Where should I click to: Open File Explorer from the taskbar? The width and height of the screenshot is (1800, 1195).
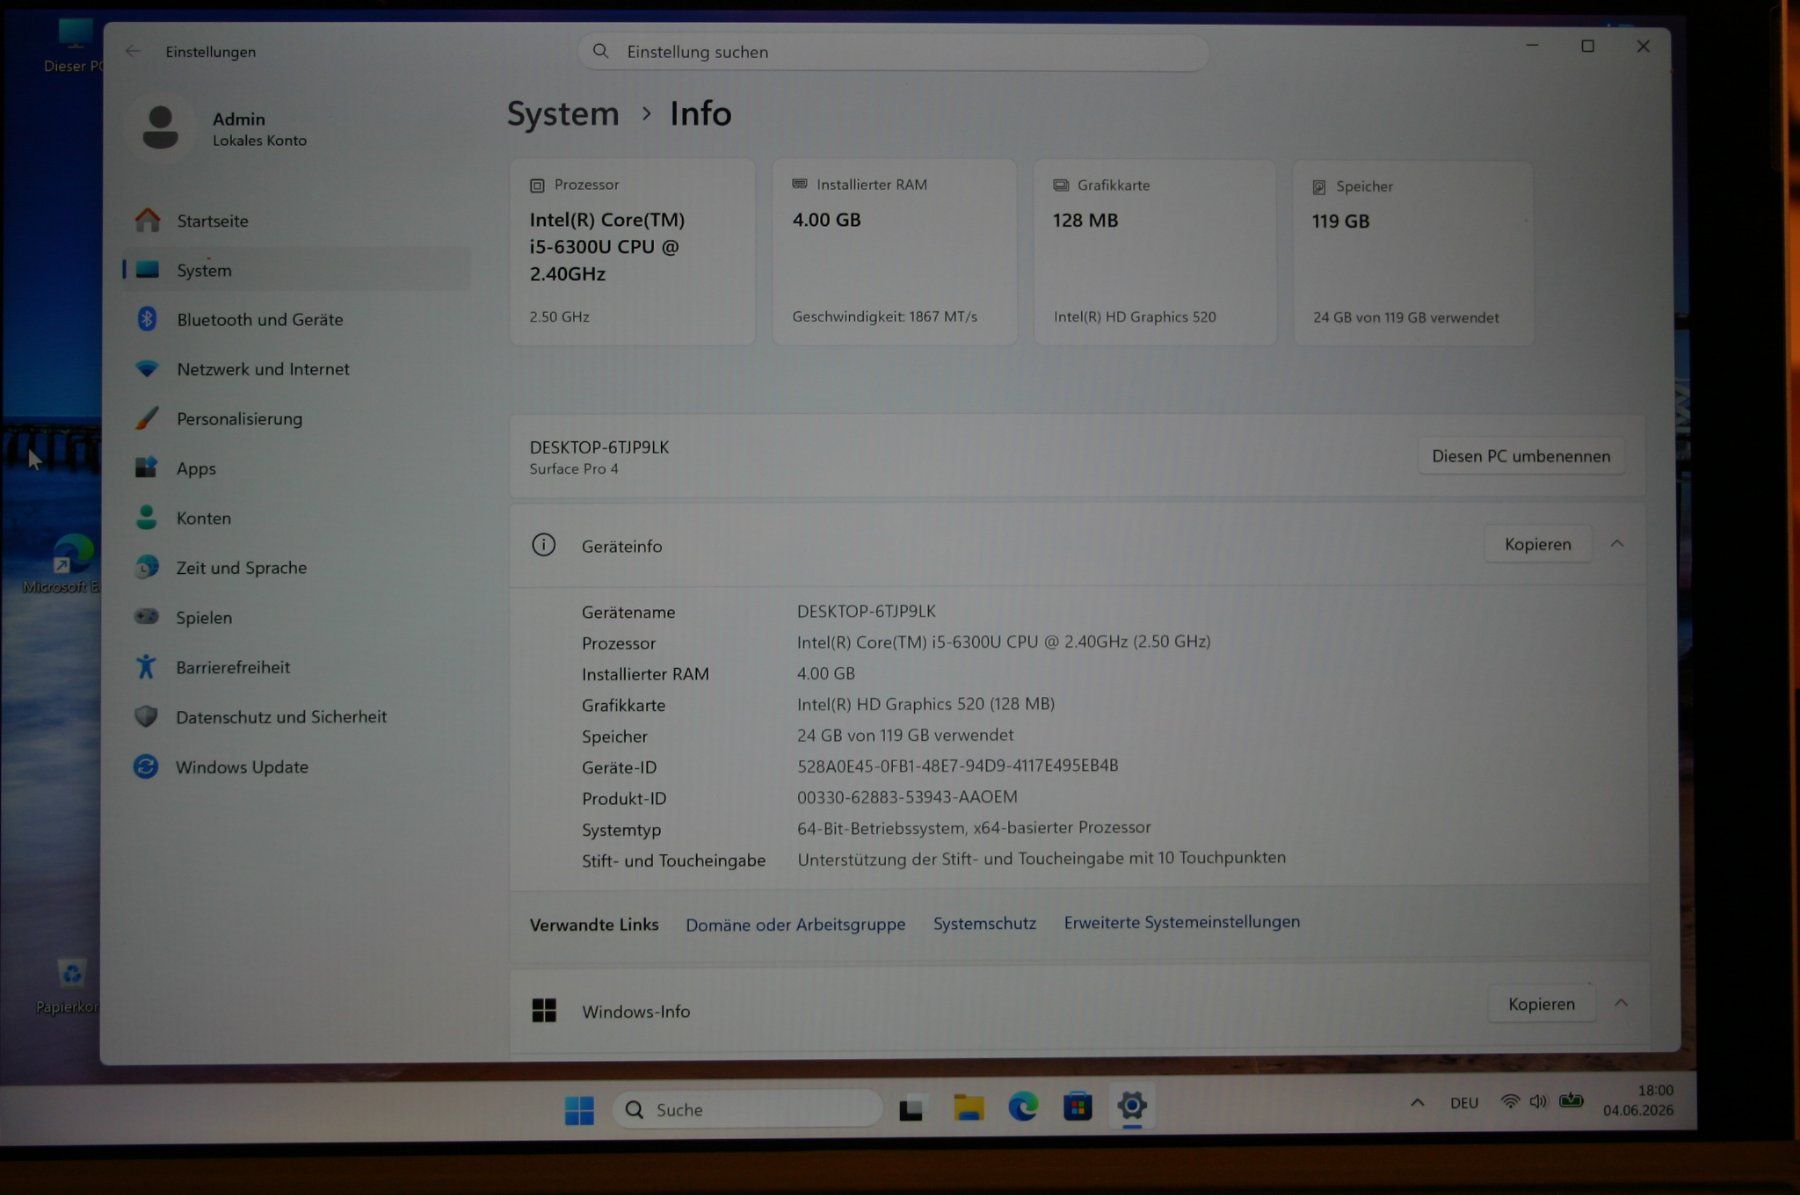coord(968,1108)
